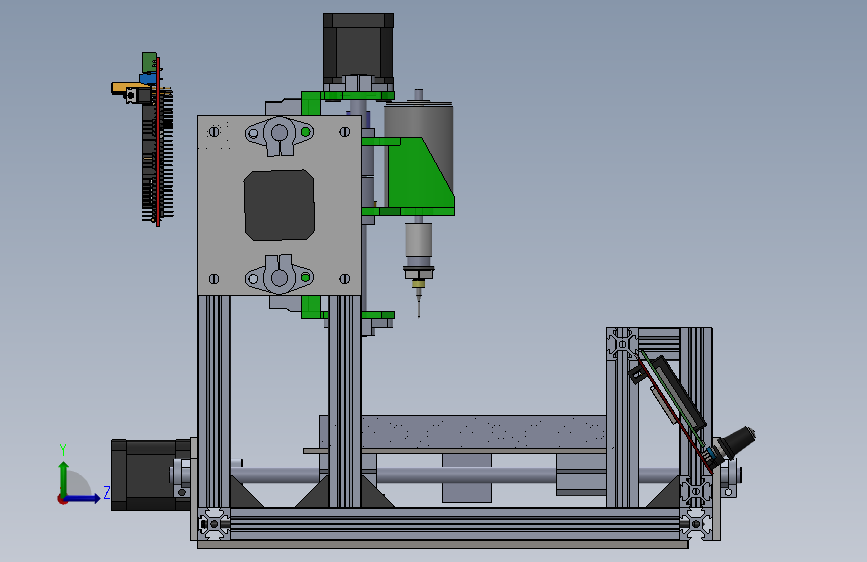Select the bottom-right screw on the gray plate
Viewport: 867px width, 562px height.
344,279
